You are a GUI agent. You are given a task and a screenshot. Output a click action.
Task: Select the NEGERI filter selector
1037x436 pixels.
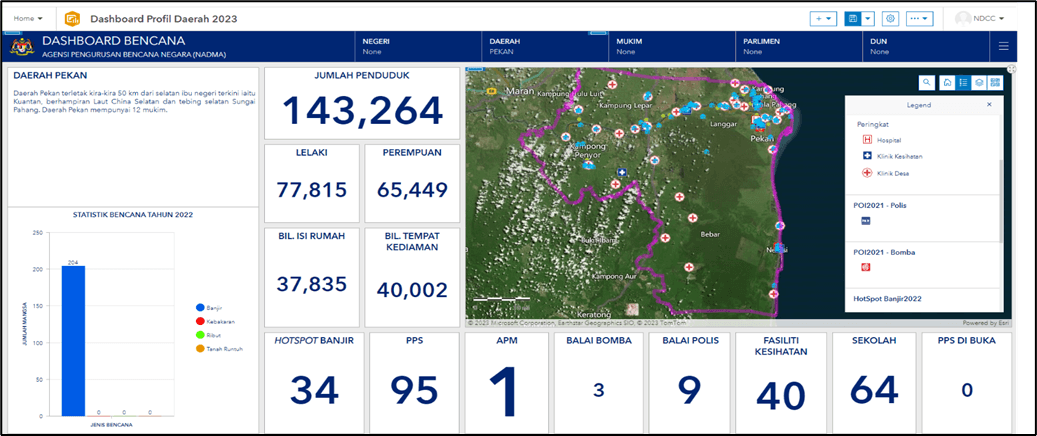(x=418, y=46)
